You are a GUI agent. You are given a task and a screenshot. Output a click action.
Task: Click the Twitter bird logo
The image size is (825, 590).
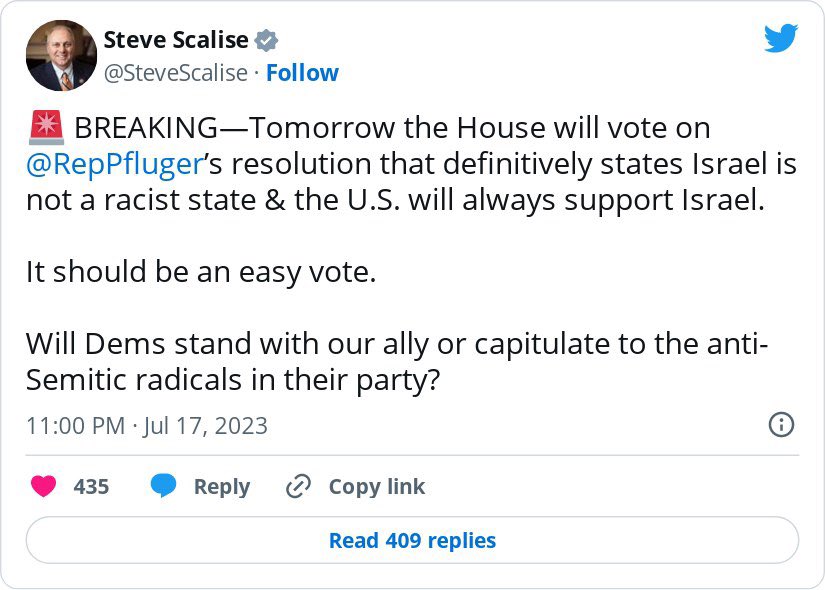[781, 39]
